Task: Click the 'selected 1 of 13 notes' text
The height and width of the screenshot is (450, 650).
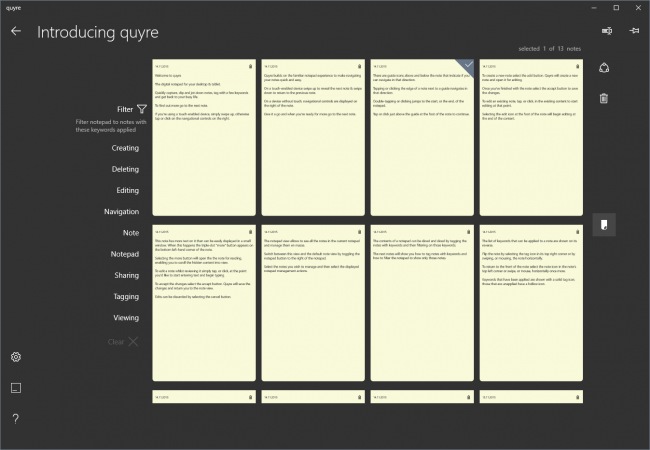Action: pos(549,49)
